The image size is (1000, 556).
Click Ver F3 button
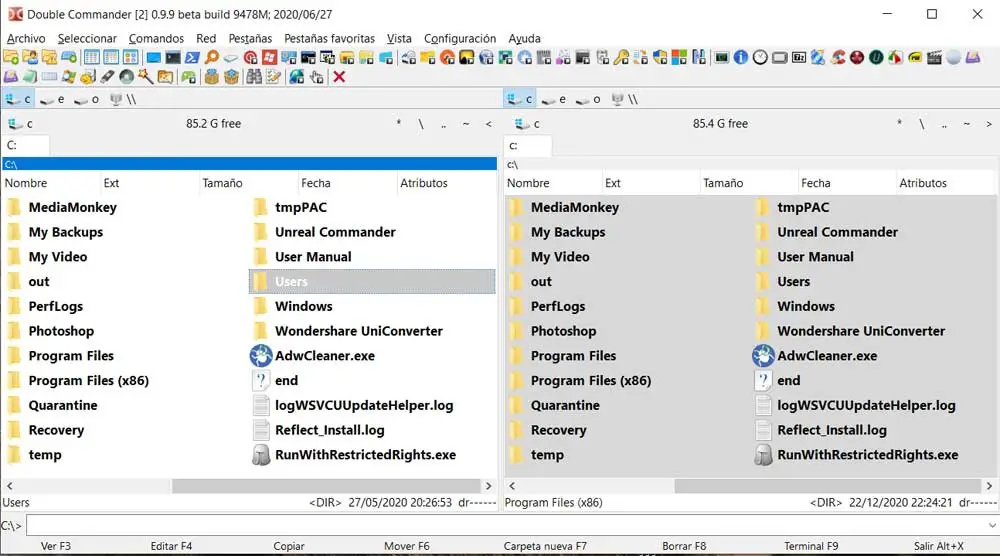point(56,546)
